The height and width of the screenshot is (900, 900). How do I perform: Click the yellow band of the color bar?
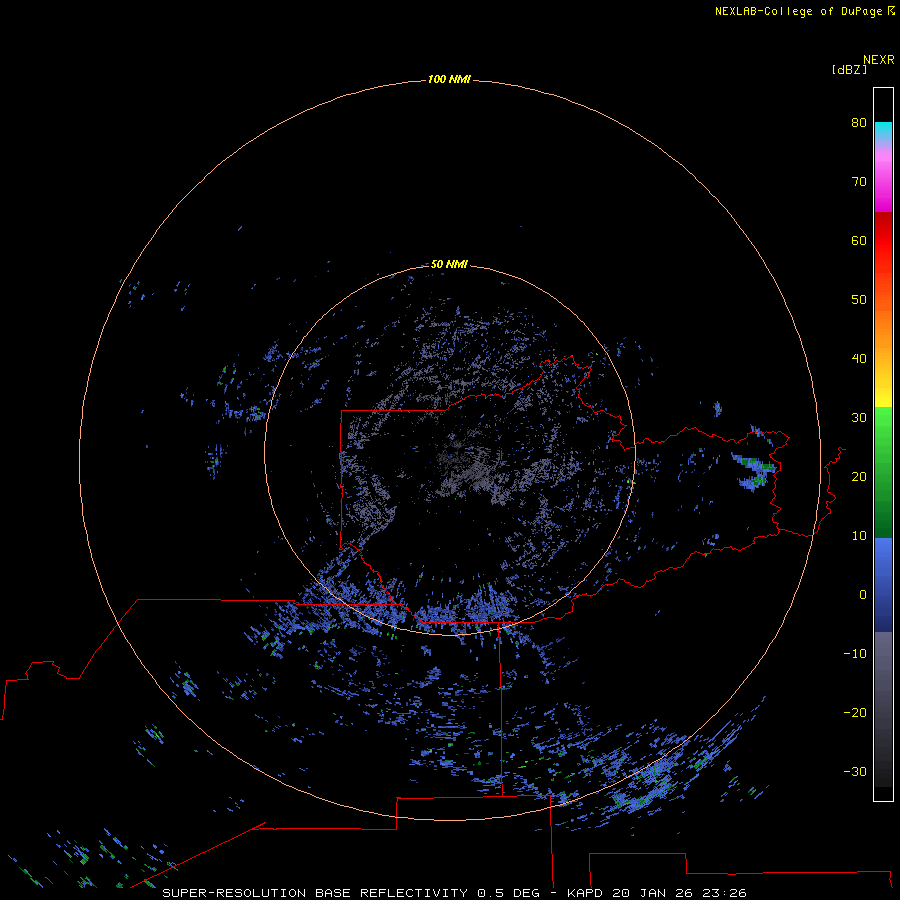883,397
